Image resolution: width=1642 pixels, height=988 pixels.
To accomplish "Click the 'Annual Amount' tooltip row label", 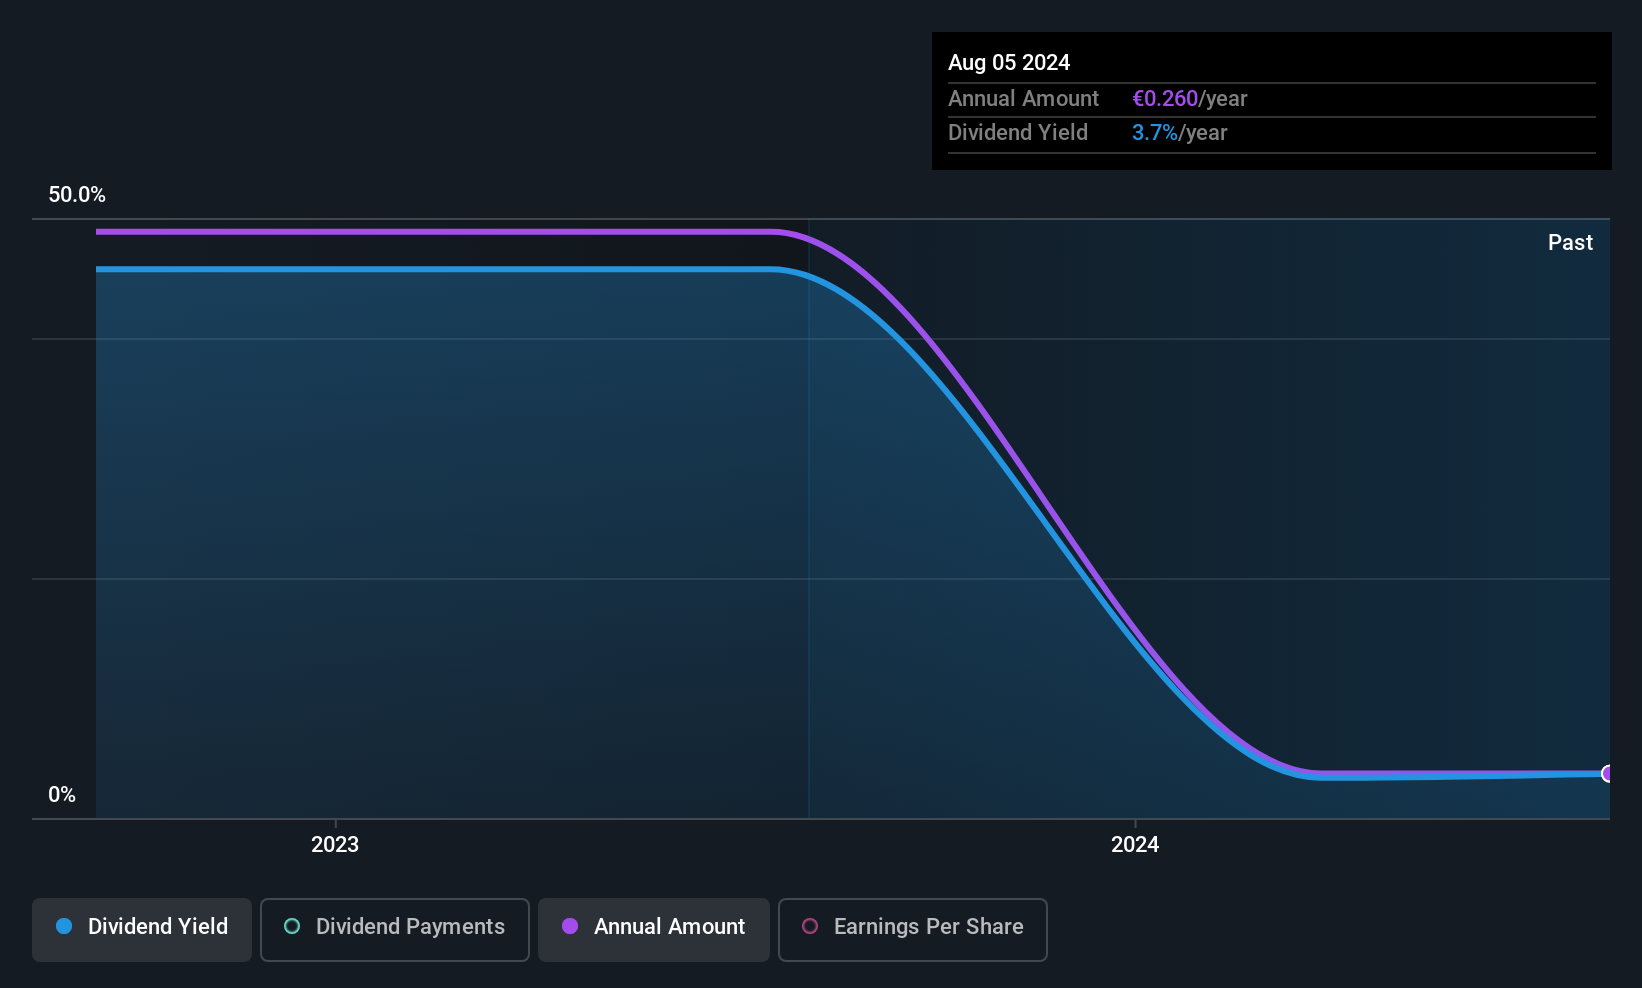I will tap(1023, 98).
